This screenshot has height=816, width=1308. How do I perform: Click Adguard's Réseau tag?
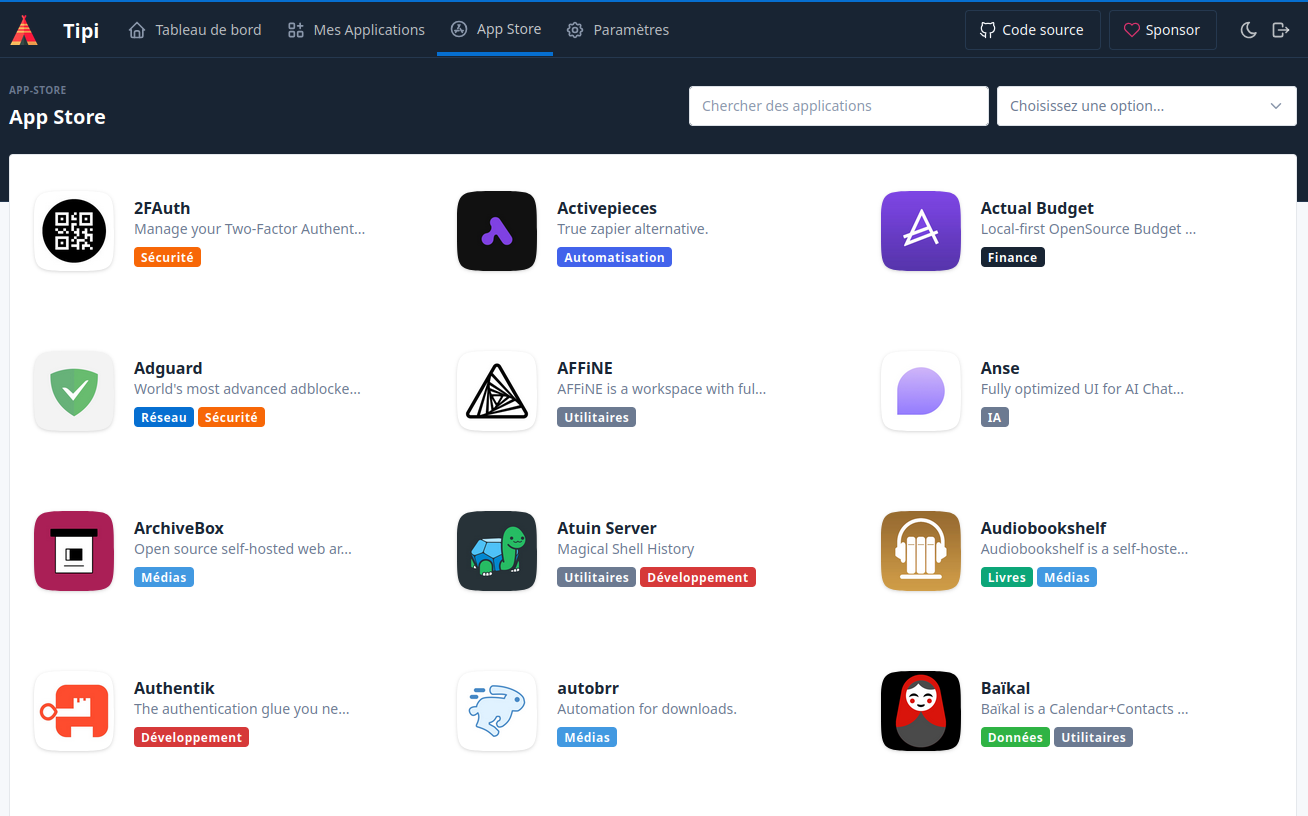(x=164, y=417)
